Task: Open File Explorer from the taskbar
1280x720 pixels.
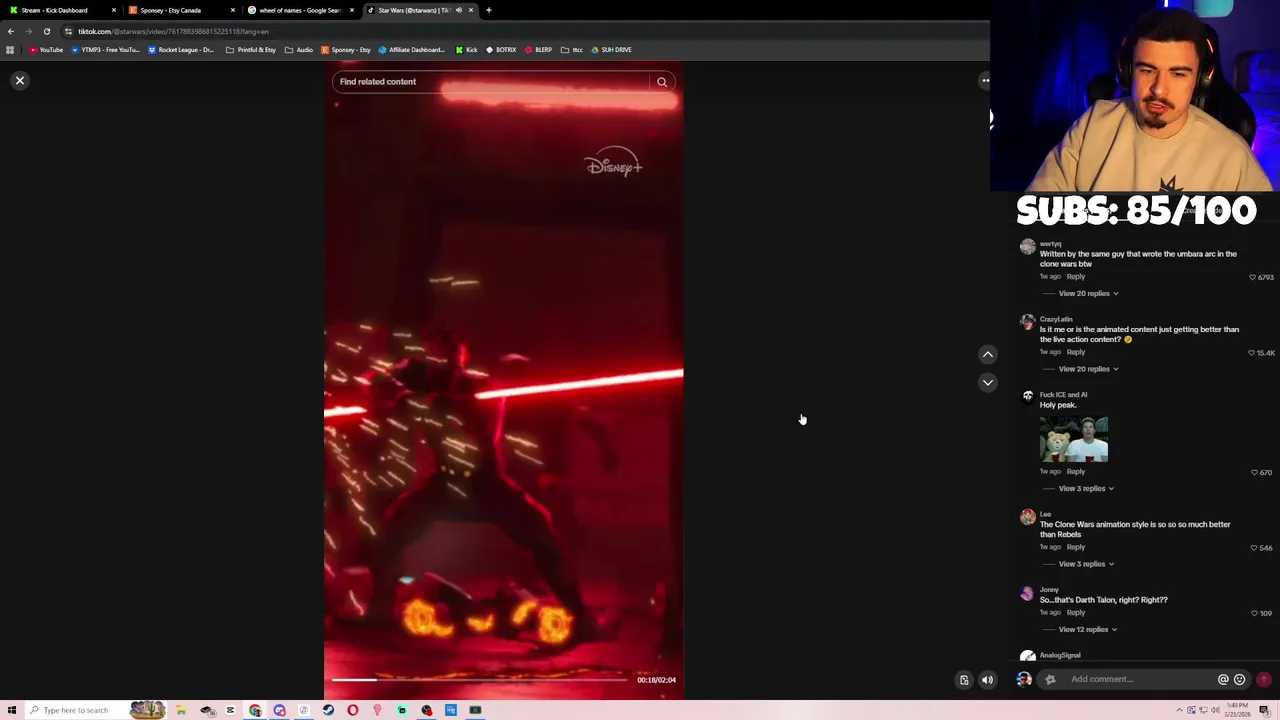Action: coord(181,710)
